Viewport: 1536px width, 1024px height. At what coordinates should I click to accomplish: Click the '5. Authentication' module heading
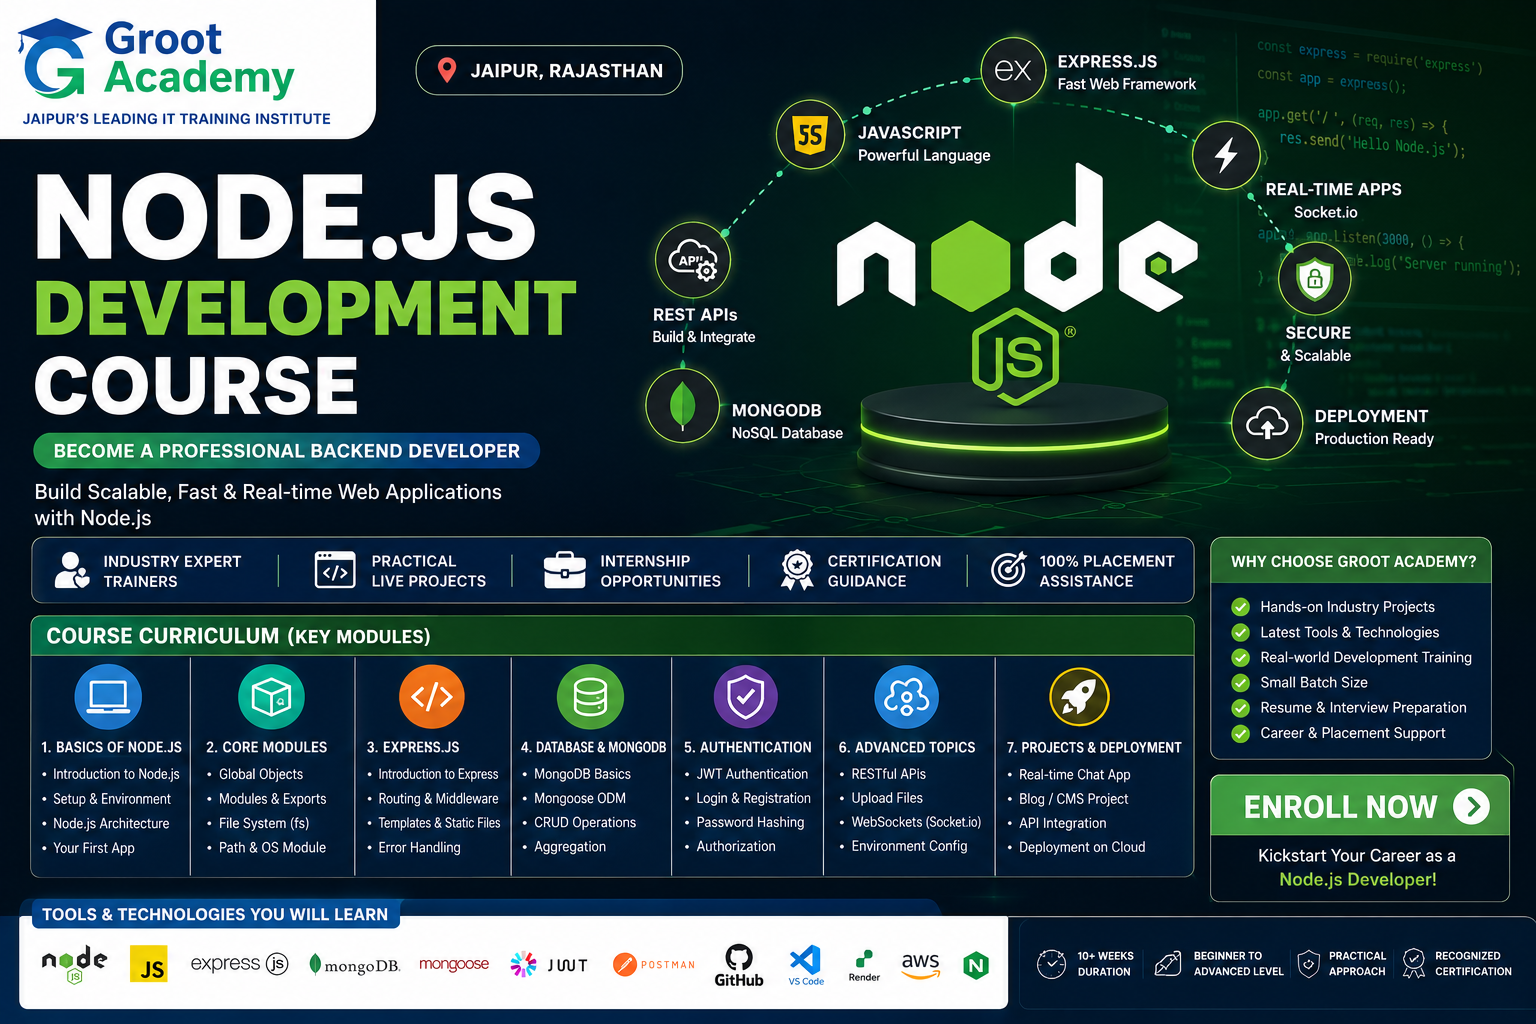(x=747, y=747)
